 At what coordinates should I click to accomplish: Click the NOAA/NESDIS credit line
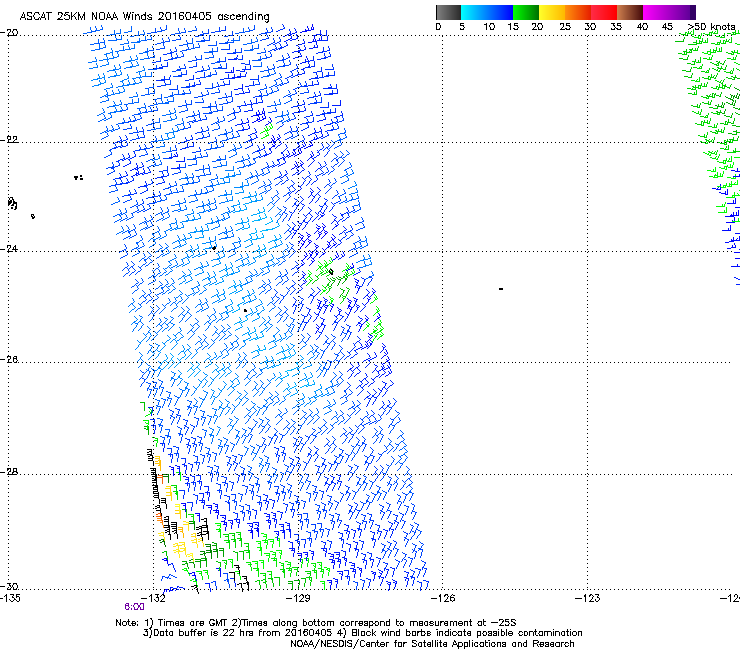432,644
